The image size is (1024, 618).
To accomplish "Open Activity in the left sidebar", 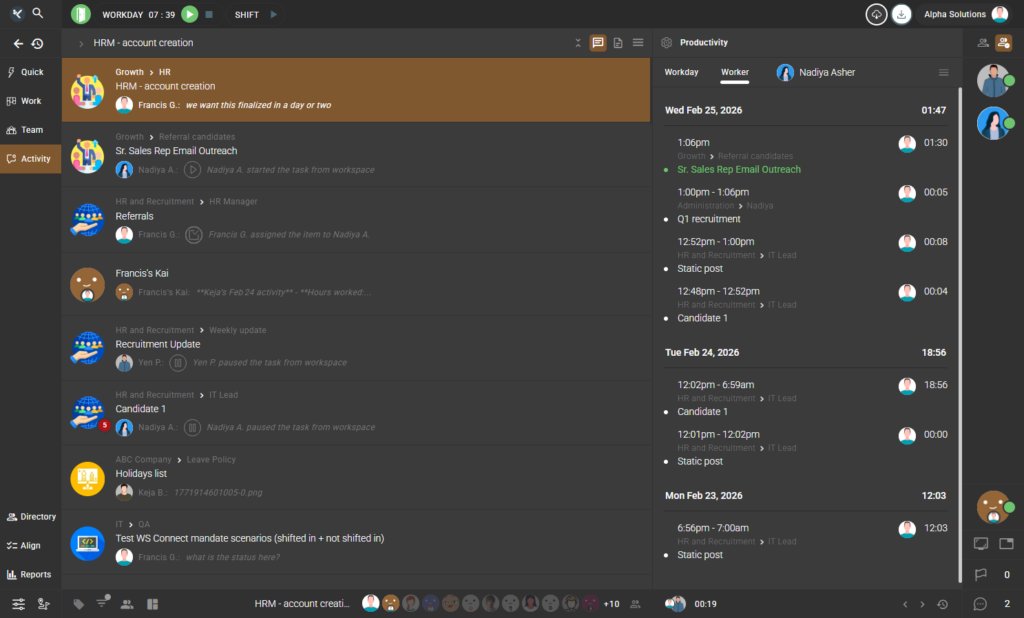I will click(x=30, y=158).
